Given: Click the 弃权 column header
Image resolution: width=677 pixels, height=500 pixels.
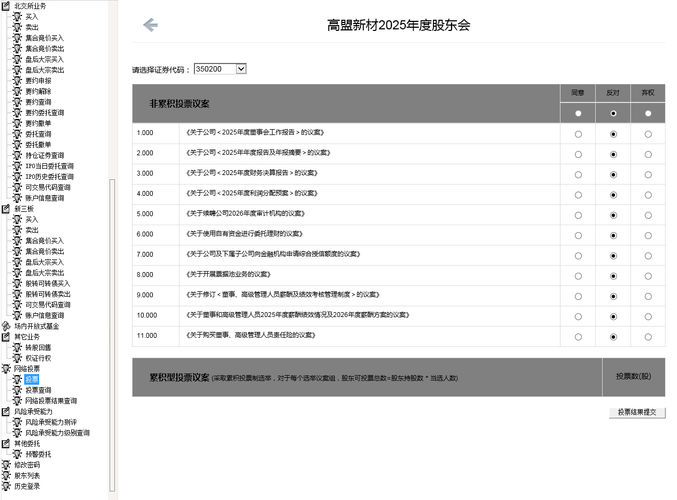Looking at the screenshot, I should (648, 93).
